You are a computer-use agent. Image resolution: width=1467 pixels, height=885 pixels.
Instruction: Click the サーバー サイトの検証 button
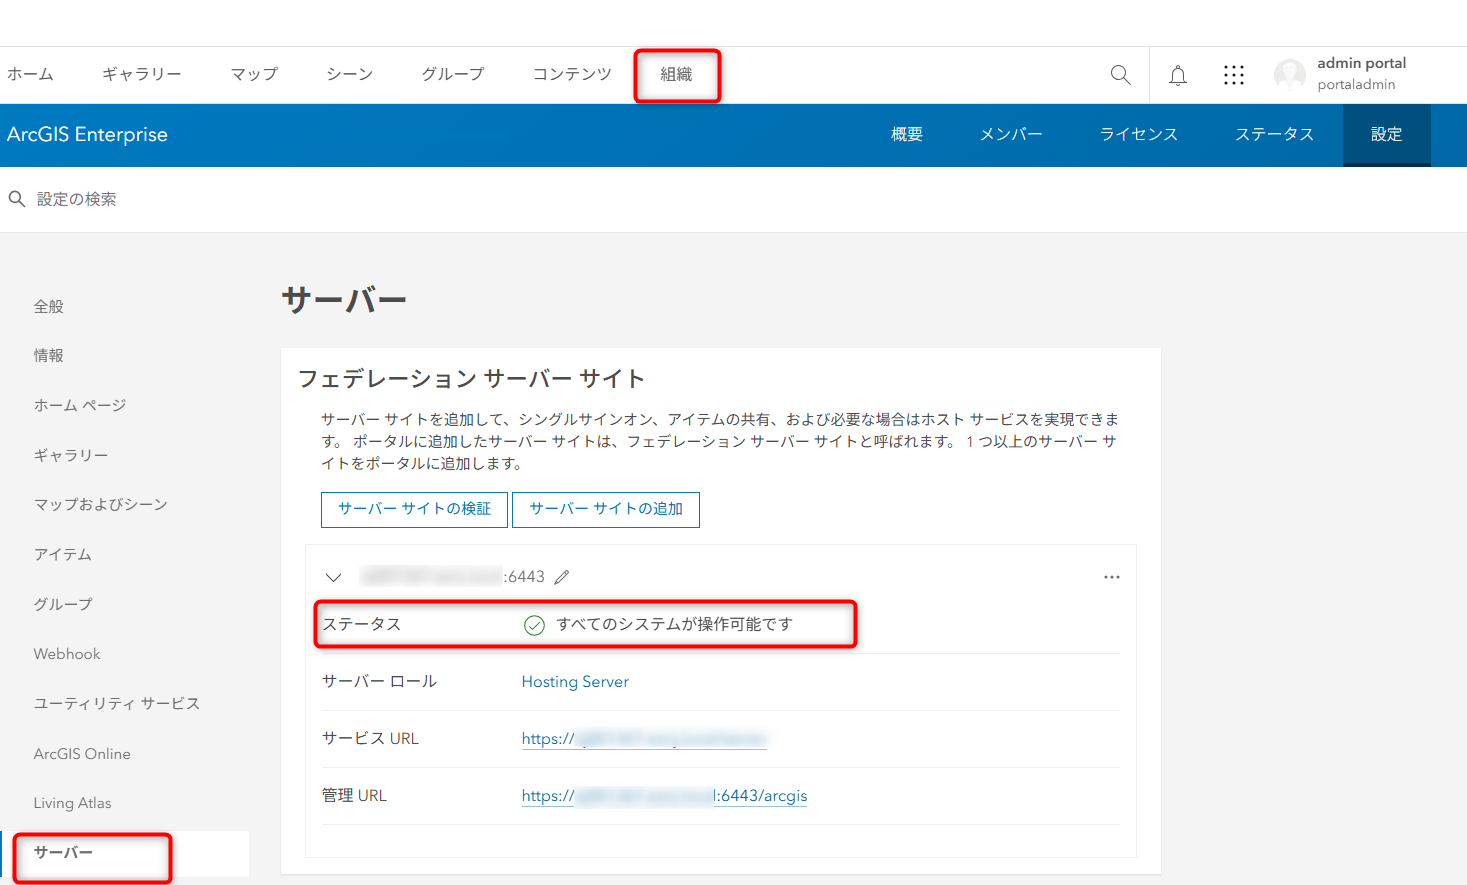pyautogui.click(x=414, y=509)
